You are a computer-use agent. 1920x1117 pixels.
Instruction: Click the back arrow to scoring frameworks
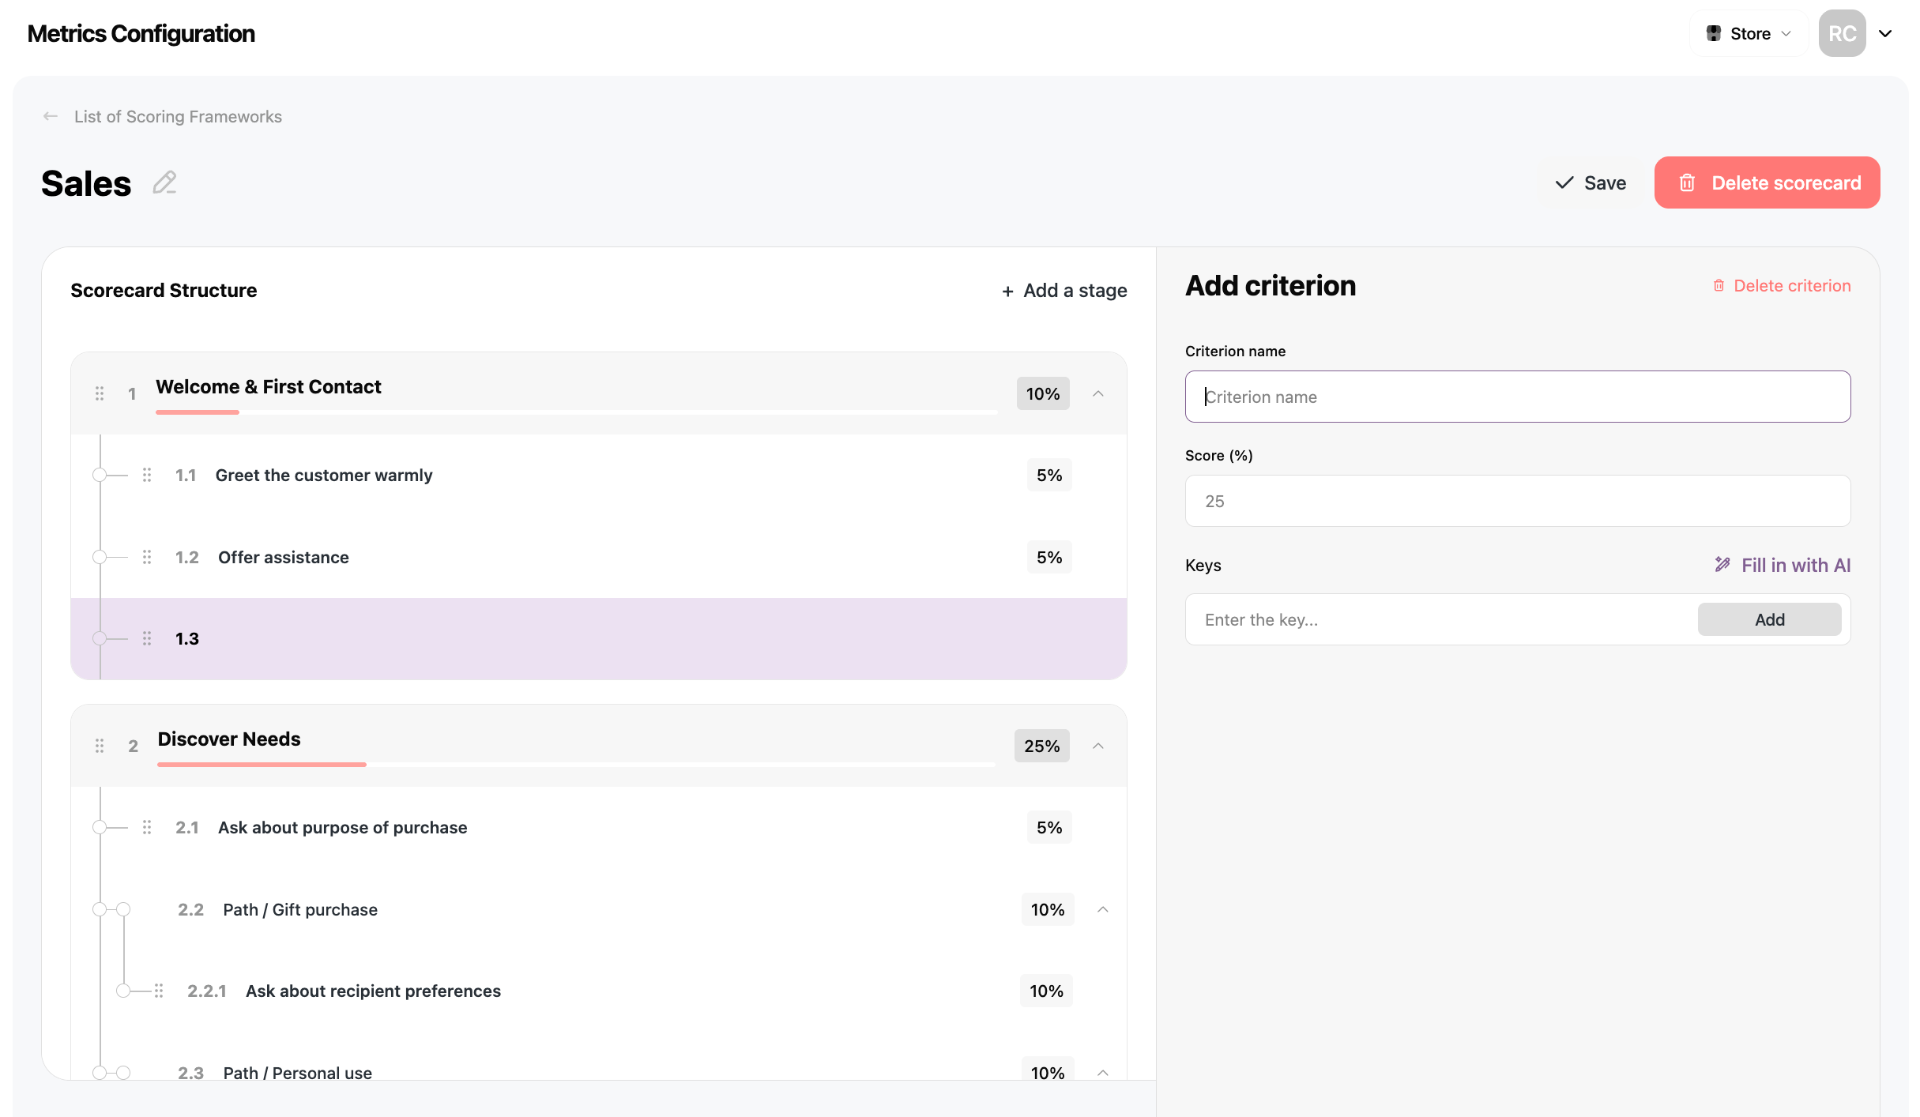tap(50, 116)
